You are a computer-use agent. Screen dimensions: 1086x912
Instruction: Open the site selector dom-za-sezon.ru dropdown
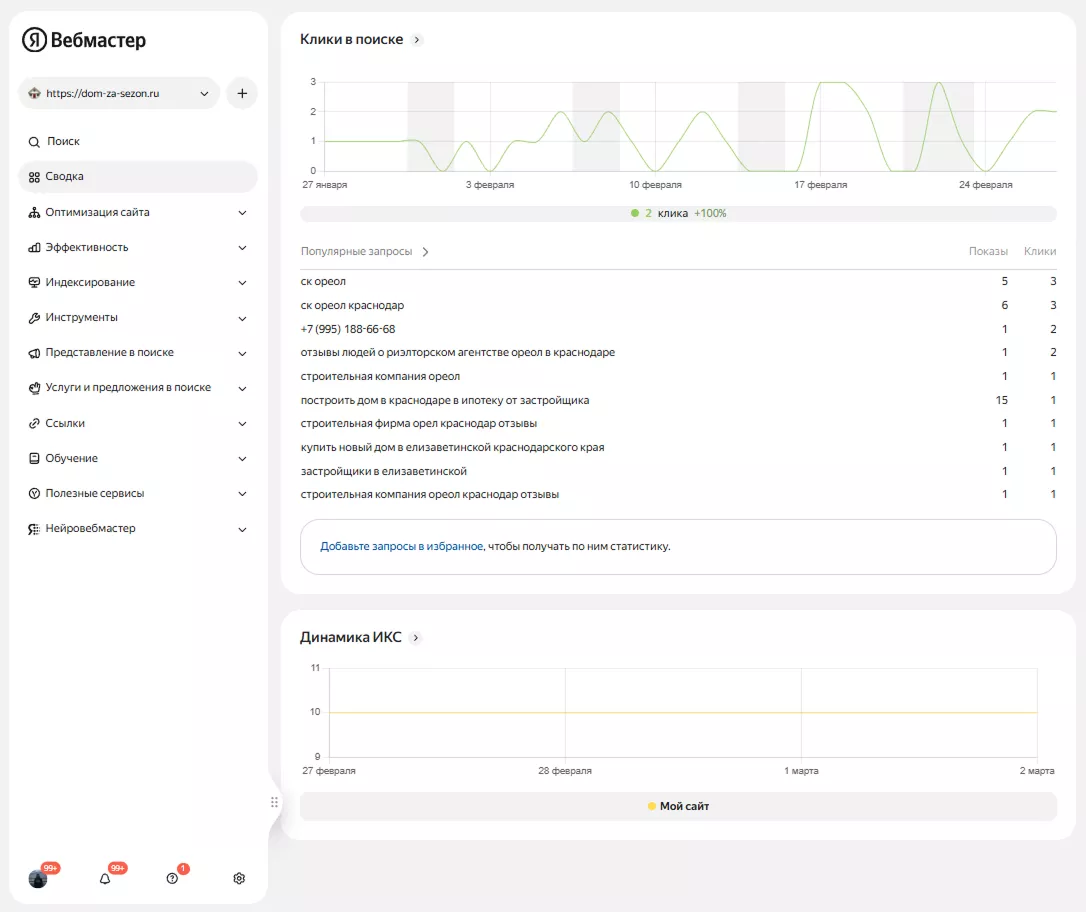[118, 93]
